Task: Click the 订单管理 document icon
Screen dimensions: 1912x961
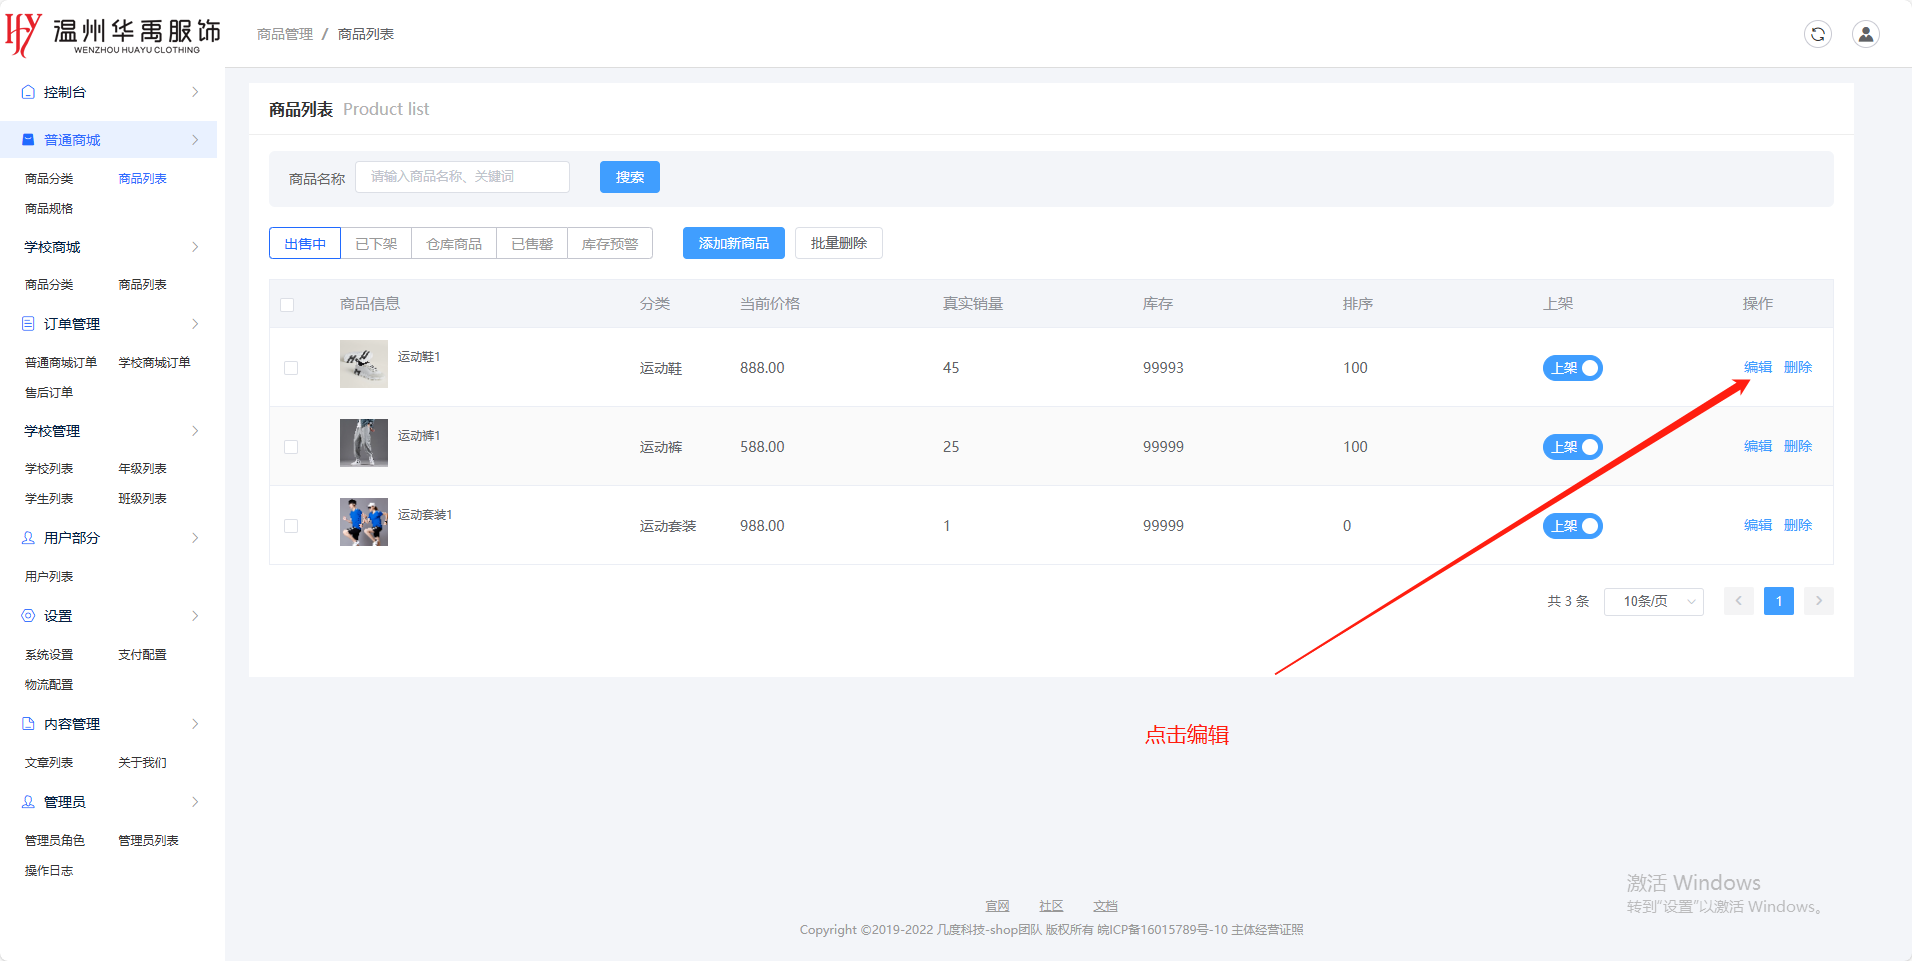Action: click(28, 324)
